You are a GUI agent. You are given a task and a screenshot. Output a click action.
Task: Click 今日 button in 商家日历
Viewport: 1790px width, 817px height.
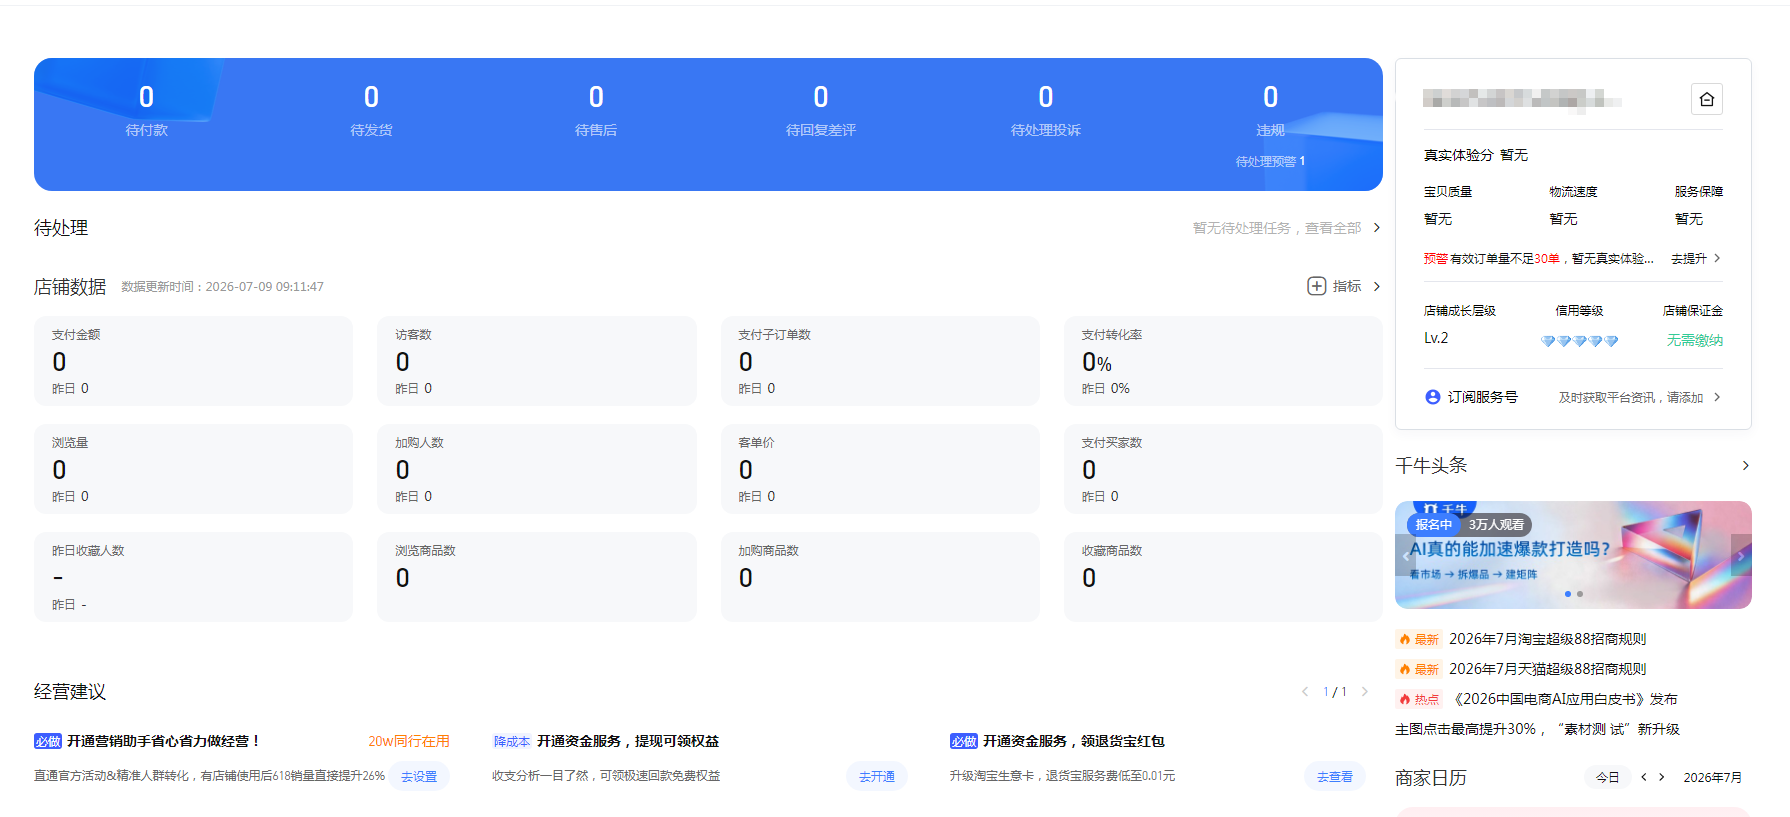[1607, 777]
